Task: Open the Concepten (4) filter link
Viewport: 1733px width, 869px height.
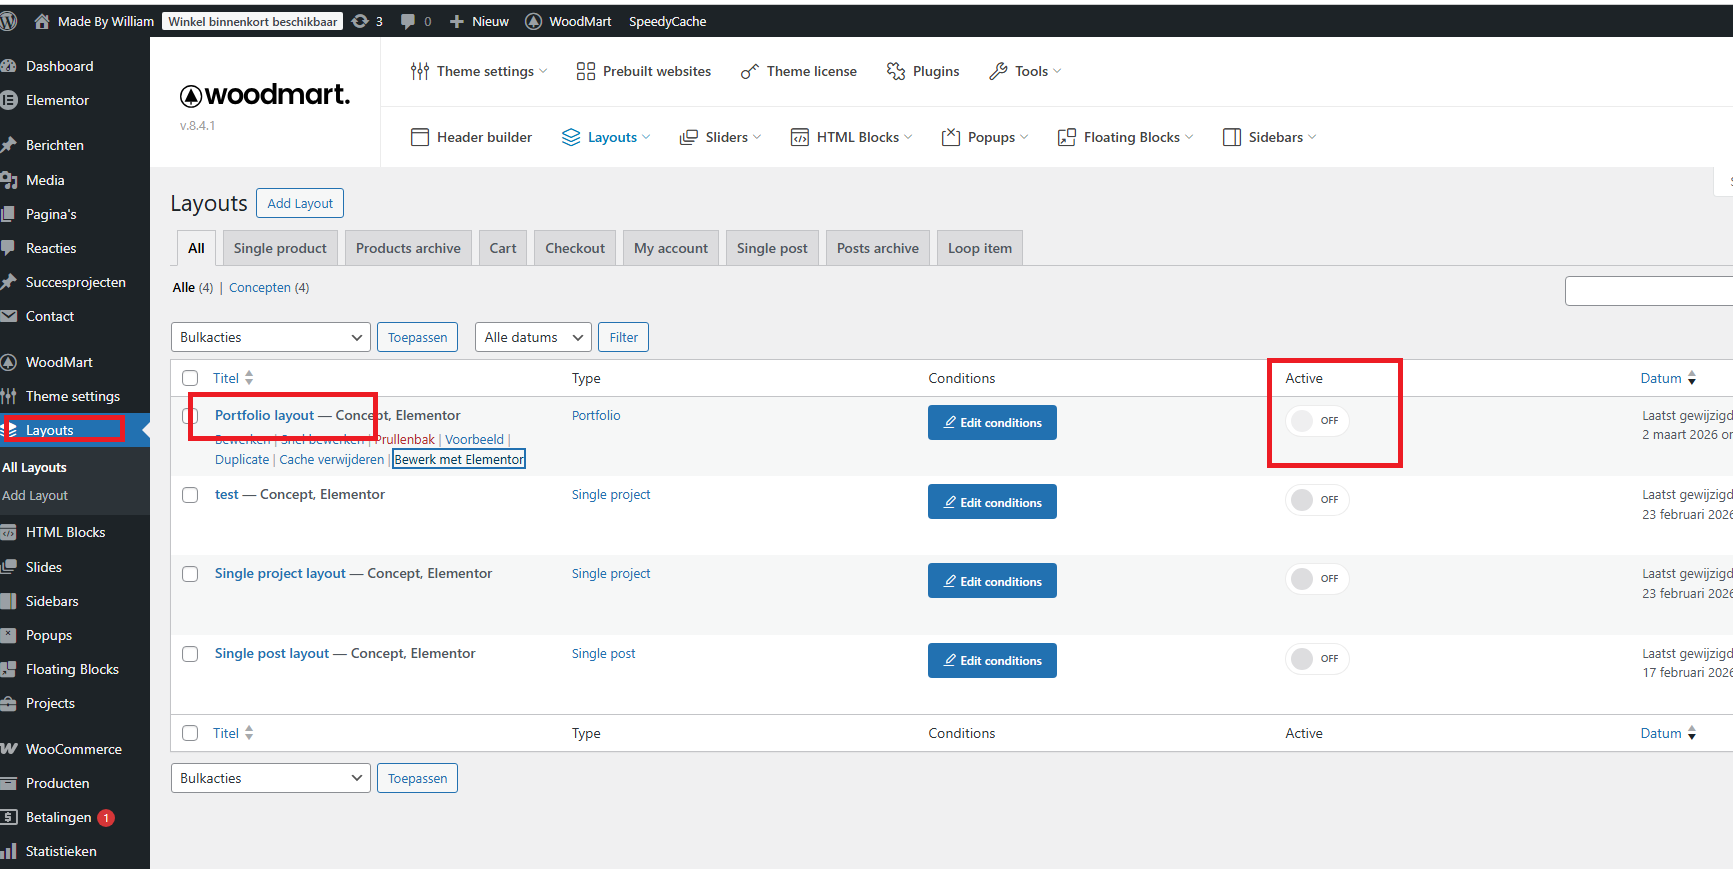Action: coord(269,287)
